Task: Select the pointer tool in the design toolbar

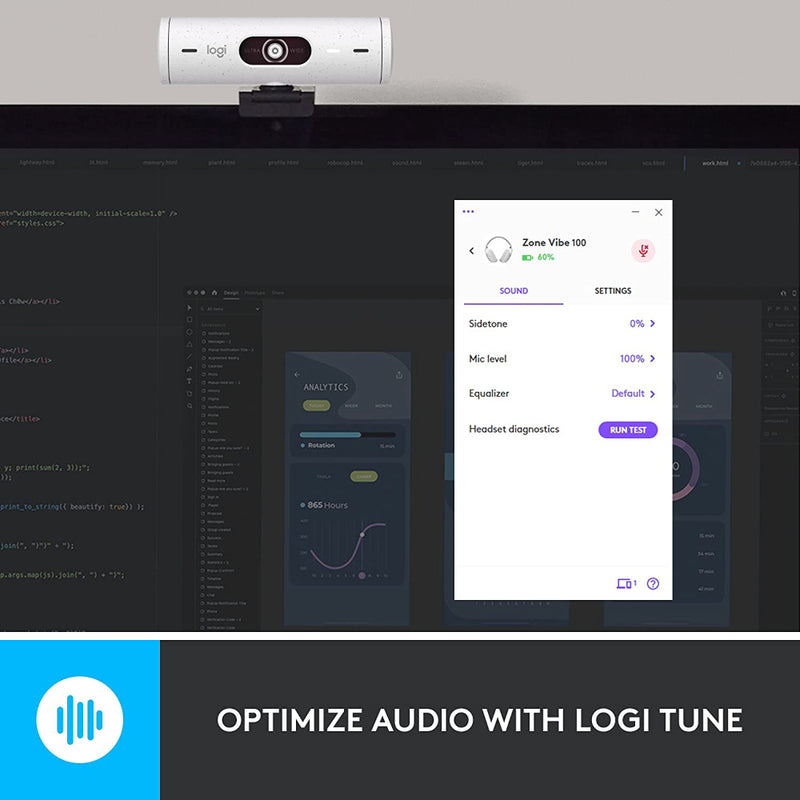Action: point(190,308)
